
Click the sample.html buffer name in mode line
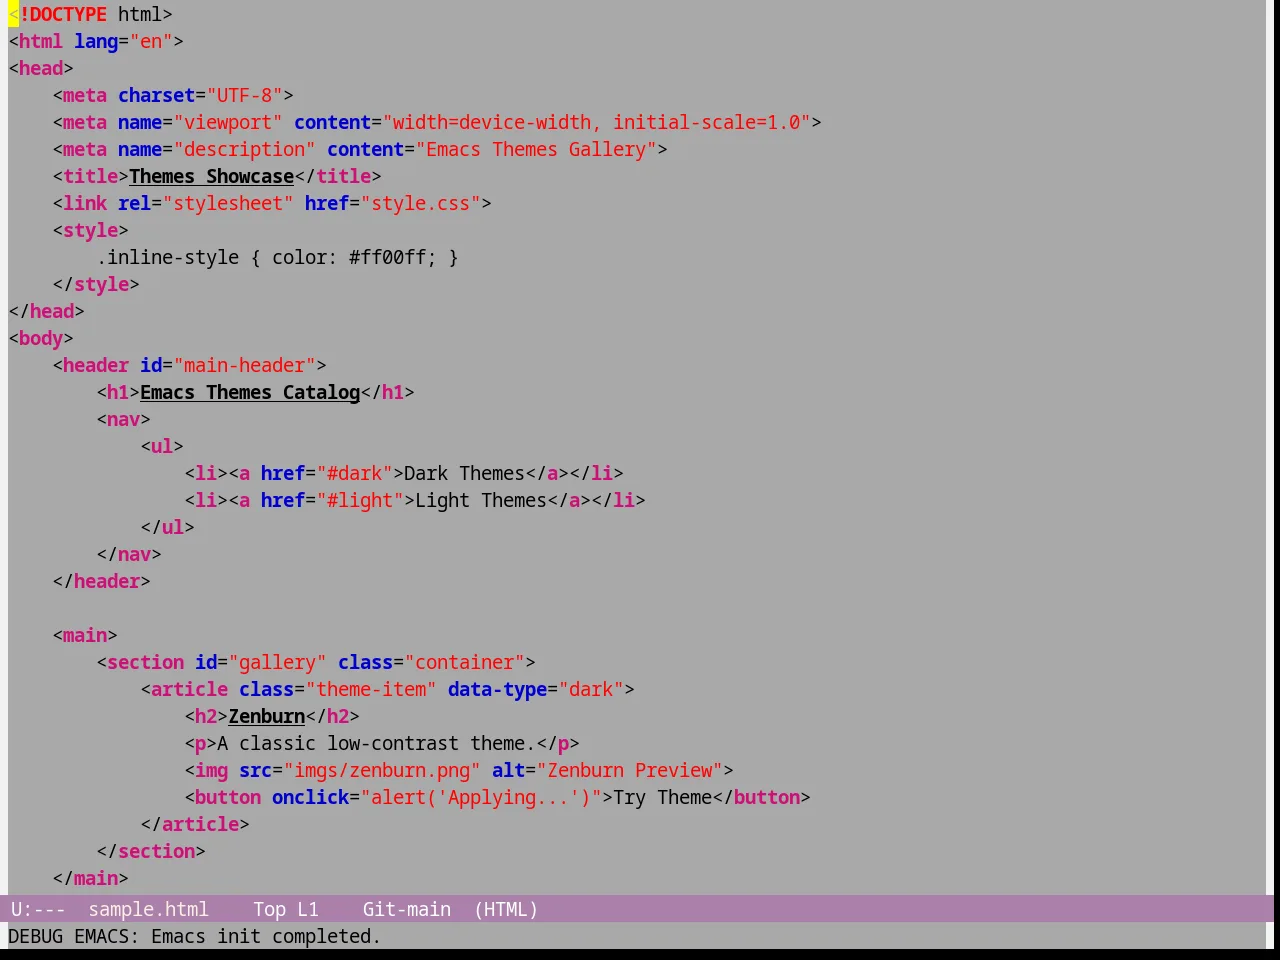click(148, 909)
